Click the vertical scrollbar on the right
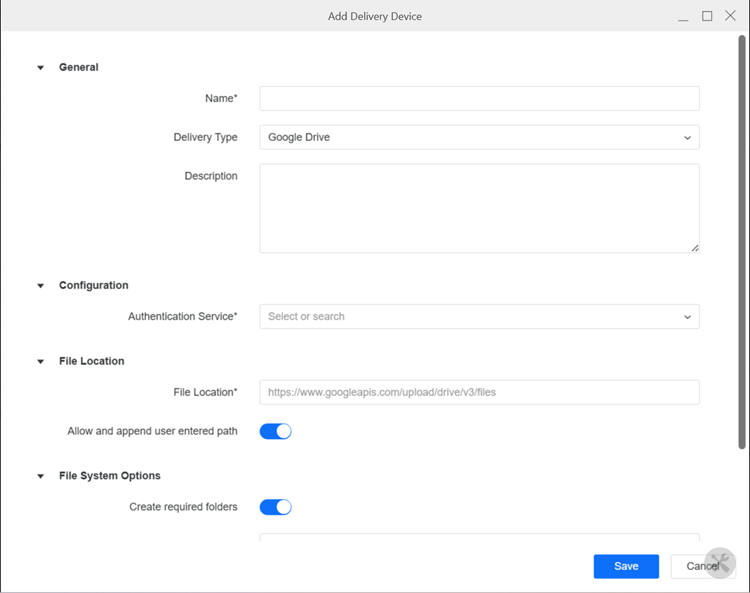The height and width of the screenshot is (593, 750). point(742,240)
